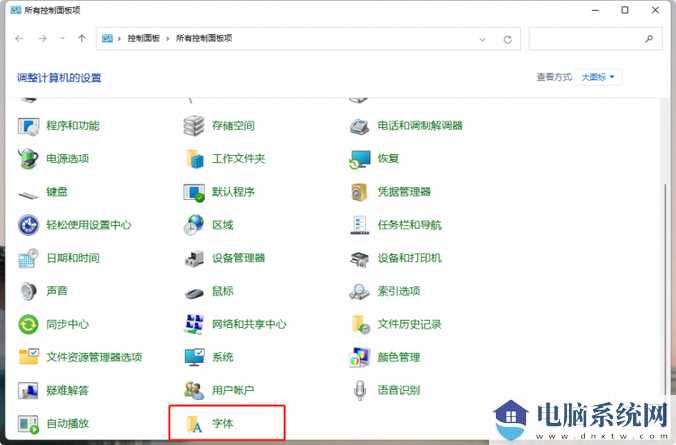
Task: Open the 设备管理器 icon
Action: point(194,258)
